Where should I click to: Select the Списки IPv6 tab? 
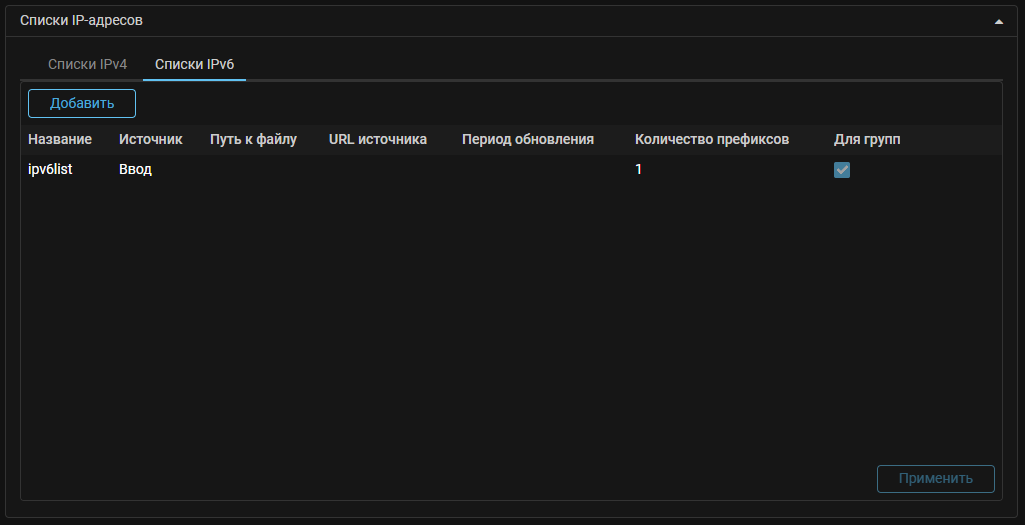pos(194,64)
